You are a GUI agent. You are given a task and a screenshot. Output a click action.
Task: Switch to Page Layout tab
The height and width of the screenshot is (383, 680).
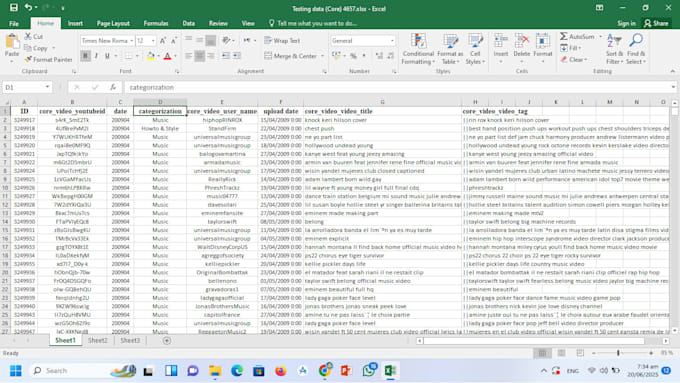click(x=113, y=23)
